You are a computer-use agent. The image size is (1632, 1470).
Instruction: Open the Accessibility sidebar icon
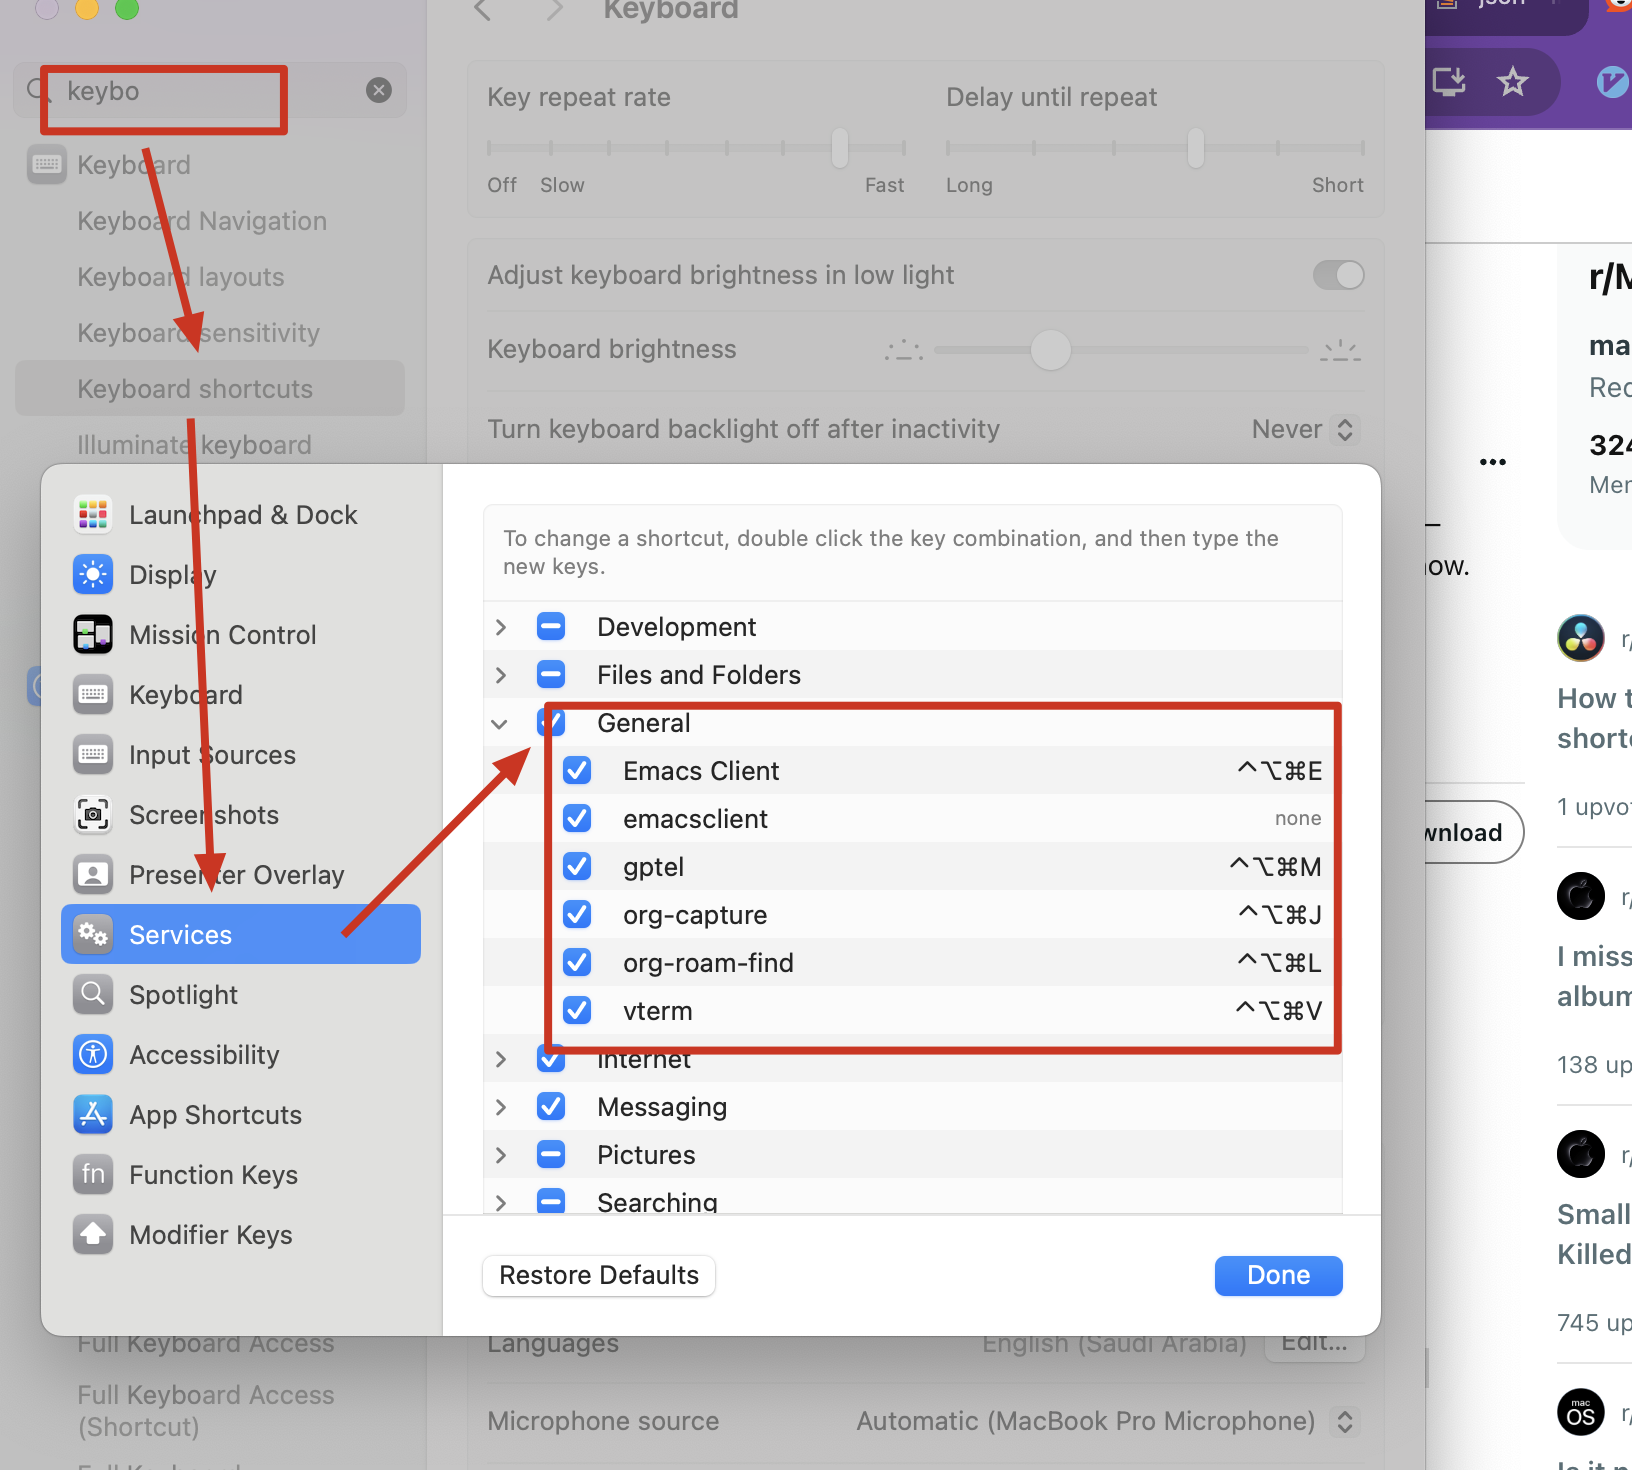(x=93, y=1054)
